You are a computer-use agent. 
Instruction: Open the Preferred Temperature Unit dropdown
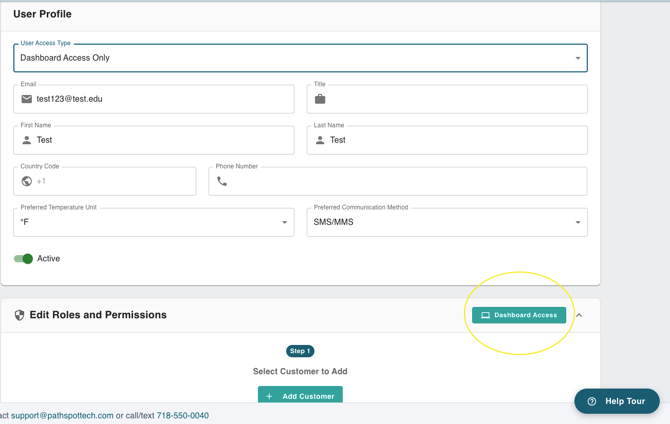[153, 222]
